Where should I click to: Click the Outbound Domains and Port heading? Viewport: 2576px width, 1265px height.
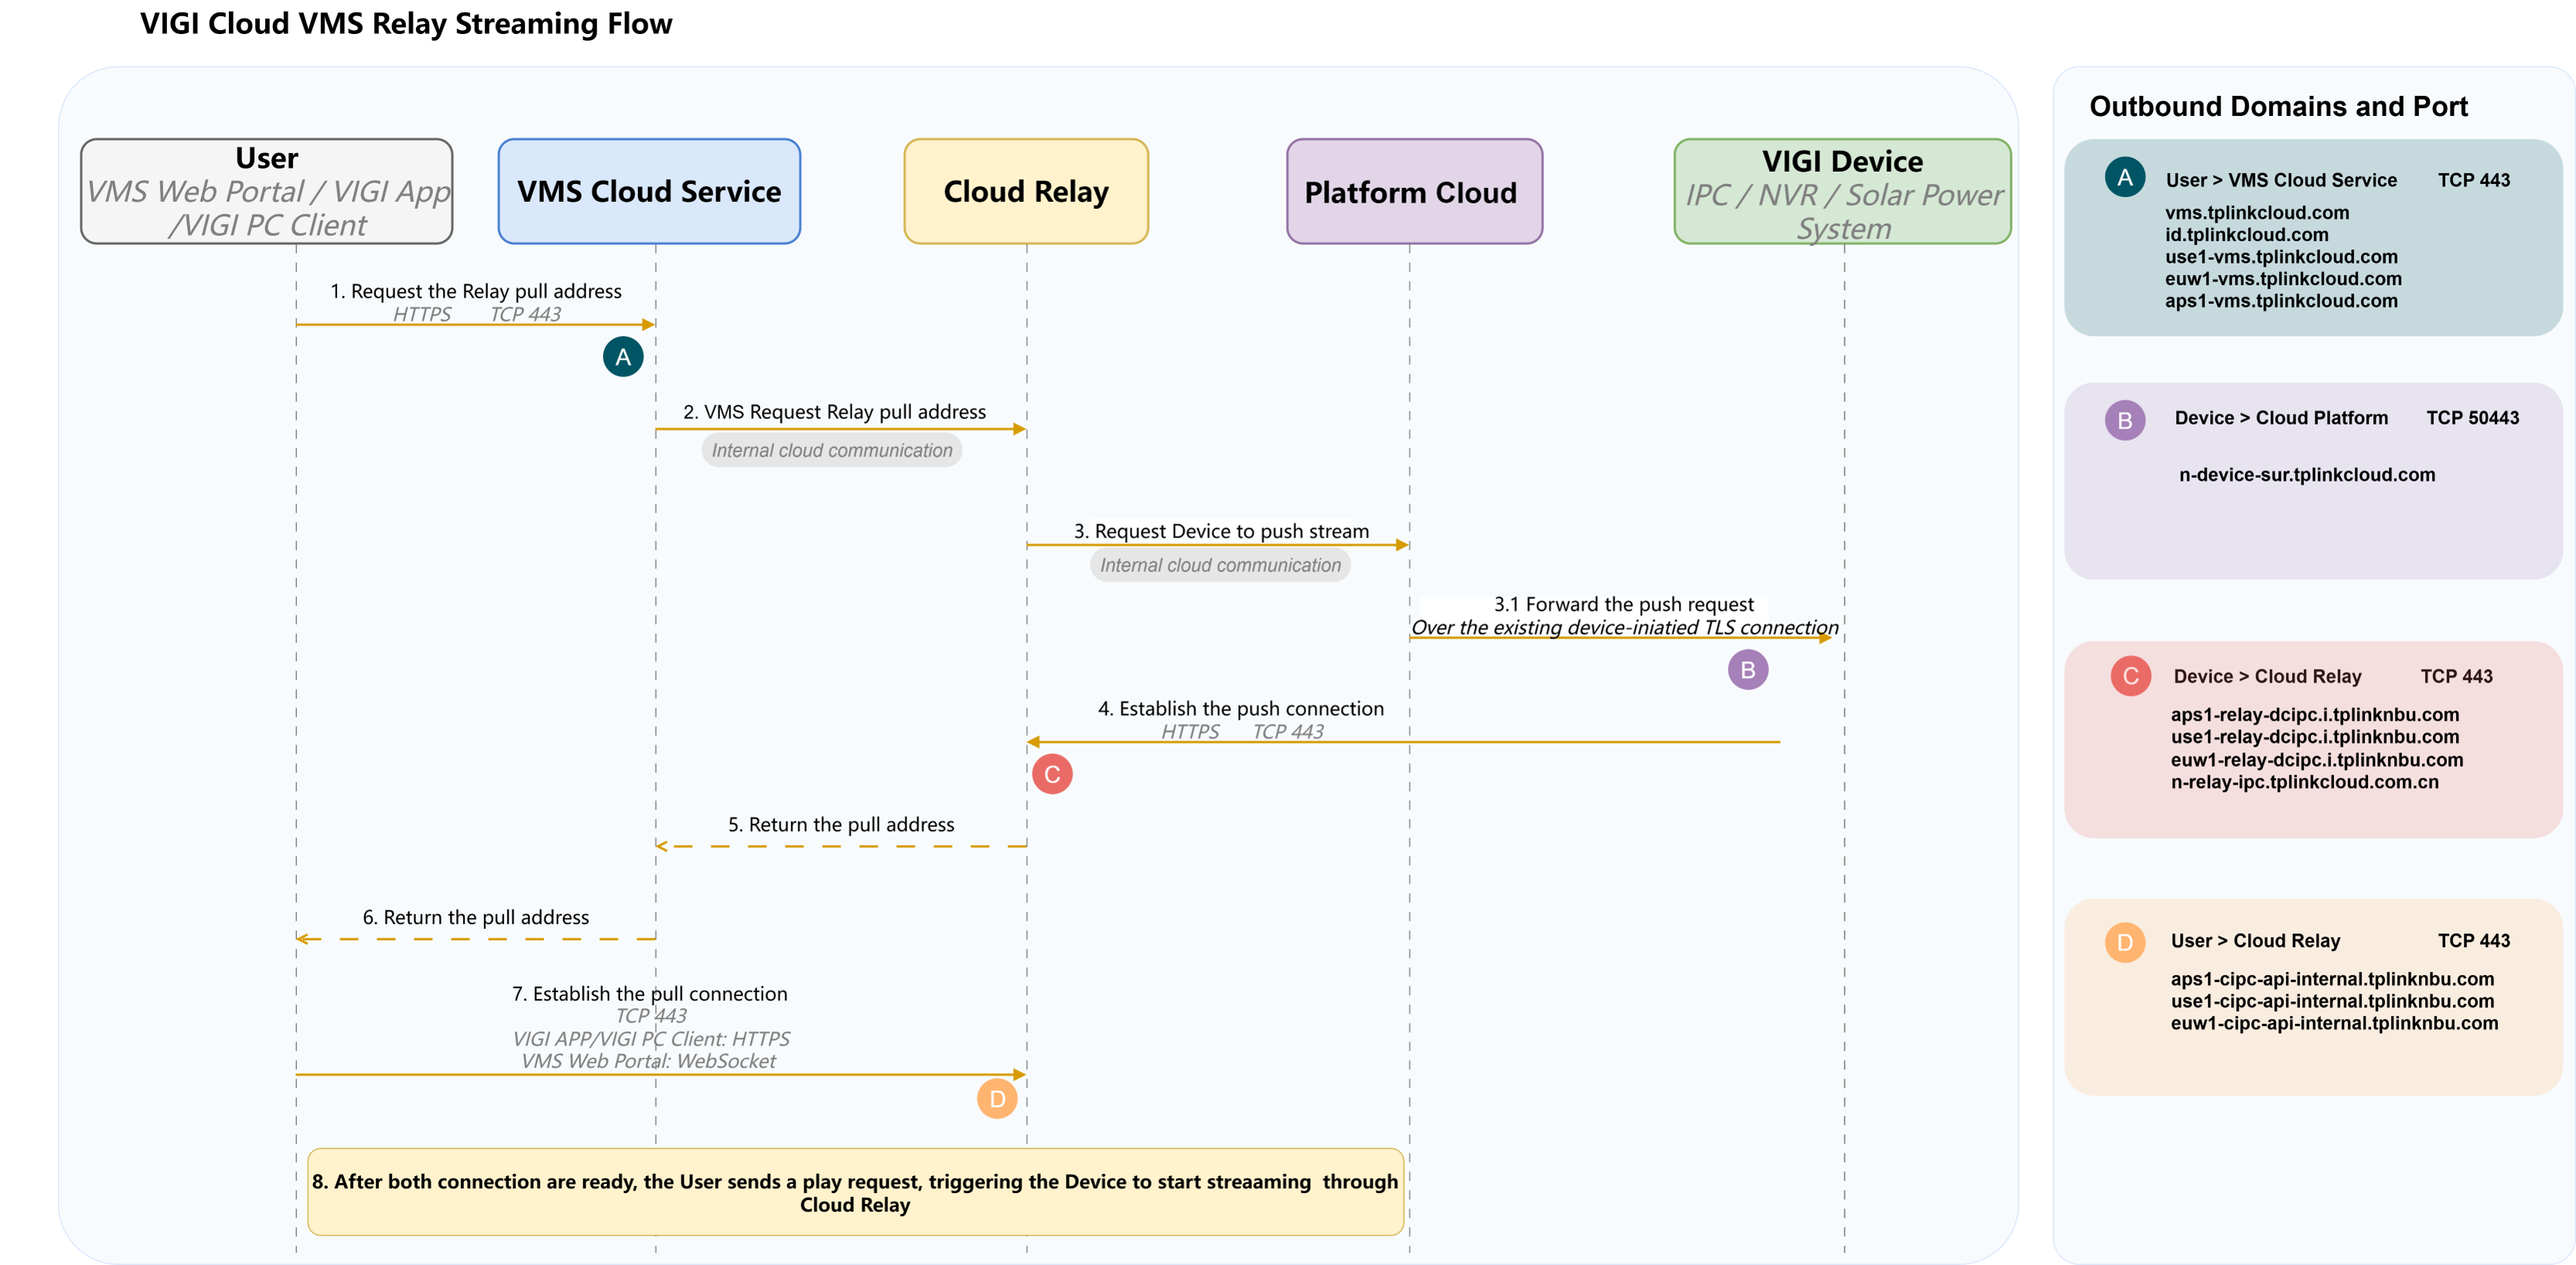pos(2279,106)
